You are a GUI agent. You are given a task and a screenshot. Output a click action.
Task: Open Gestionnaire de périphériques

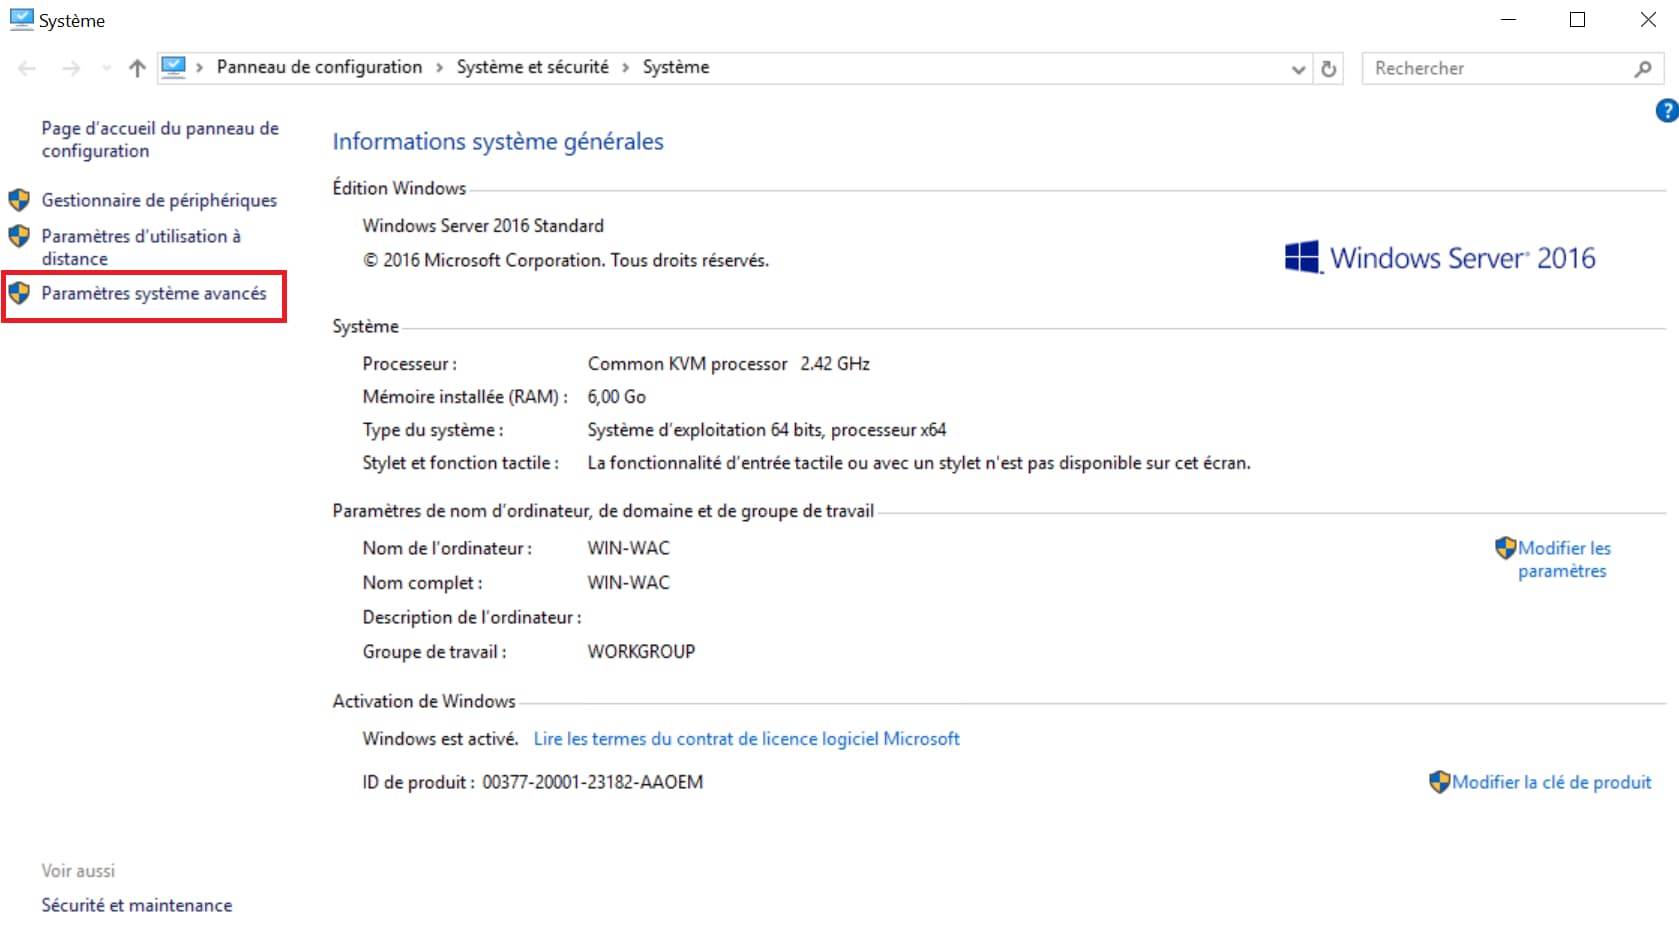point(159,200)
